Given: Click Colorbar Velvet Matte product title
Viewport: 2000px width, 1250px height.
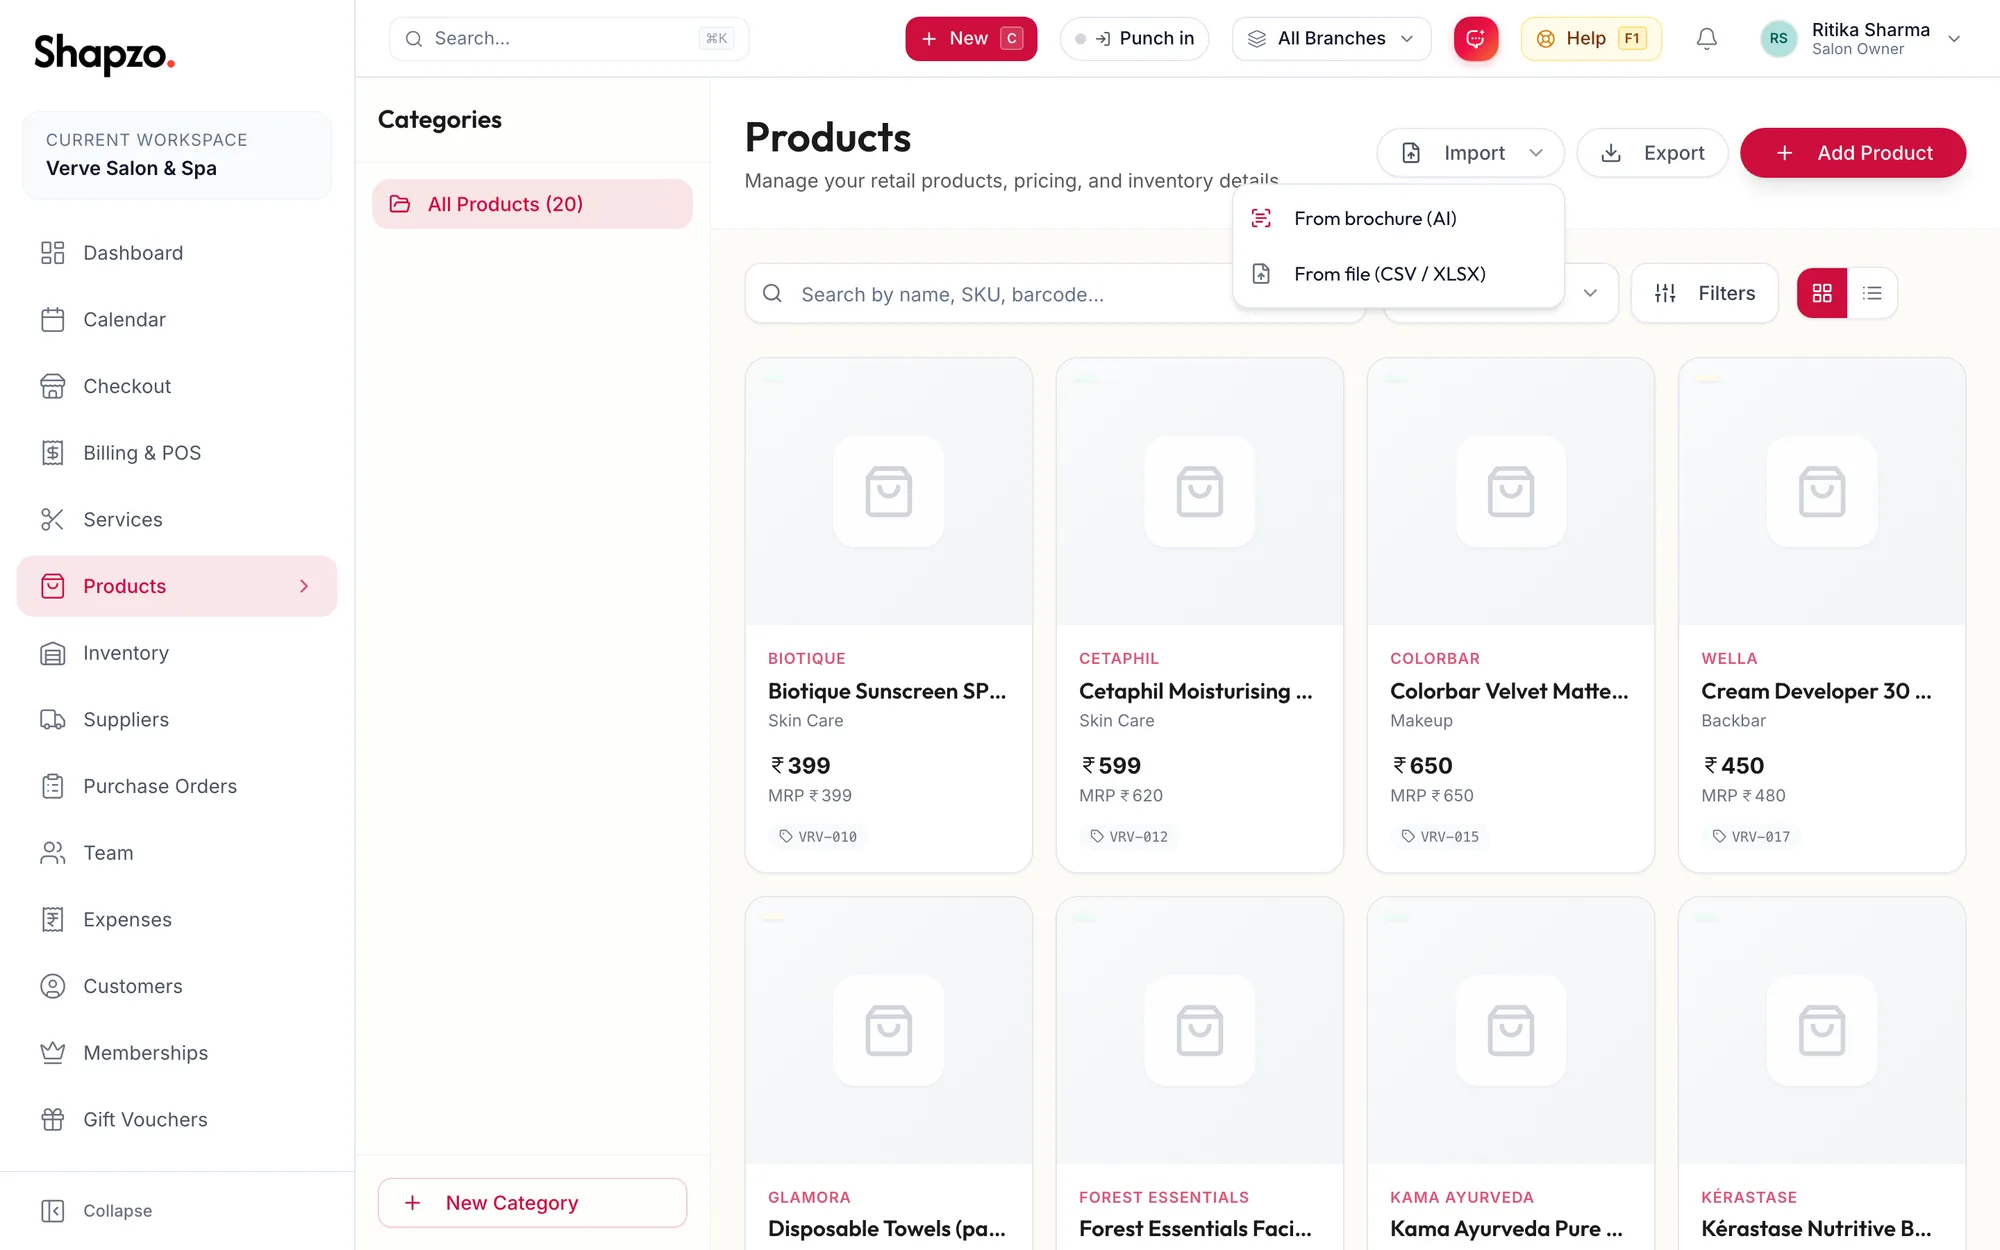Looking at the screenshot, I should [1509, 691].
